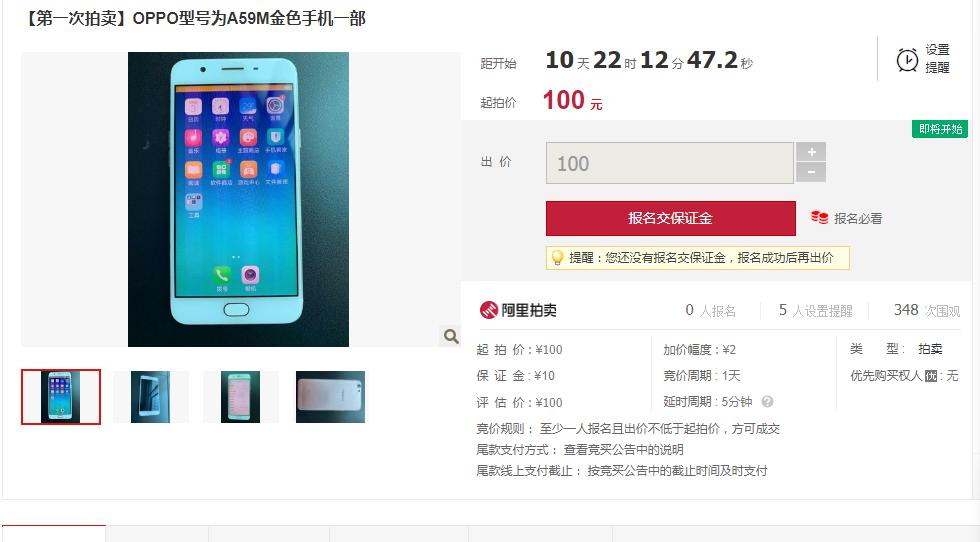
Task: Increase bid with the plus button
Action: click(x=811, y=152)
